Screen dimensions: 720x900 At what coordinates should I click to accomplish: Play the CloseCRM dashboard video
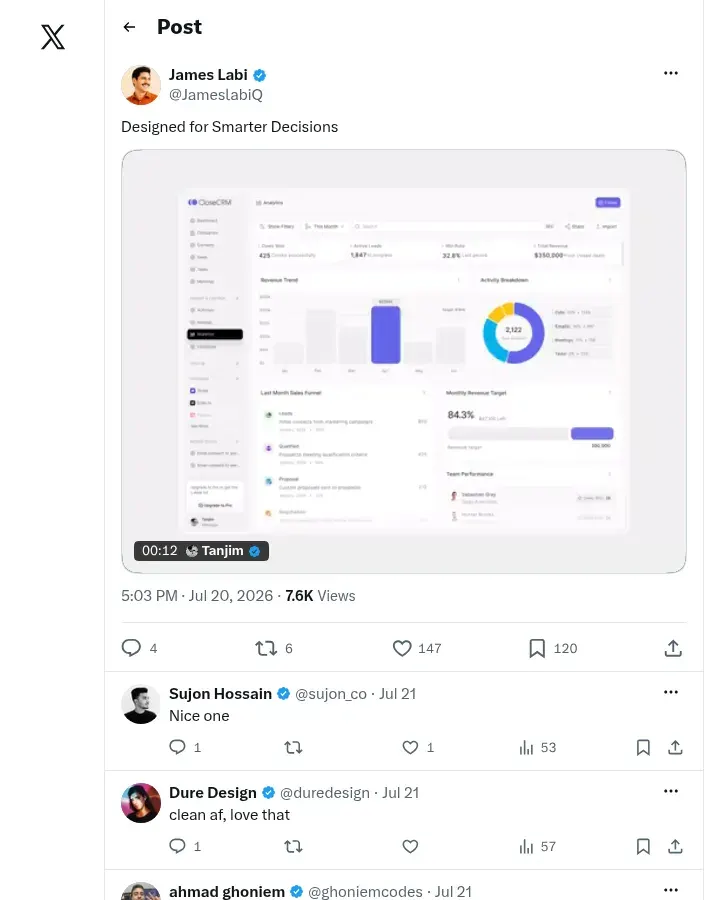pos(404,361)
